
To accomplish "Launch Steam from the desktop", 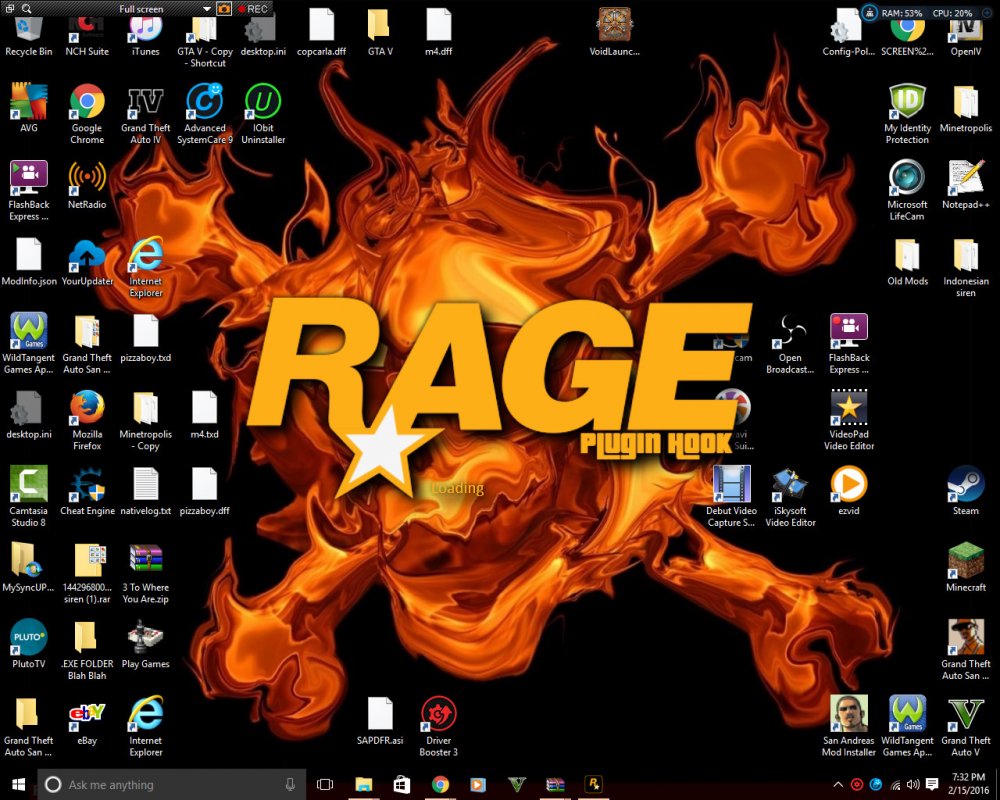I will click(966, 491).
